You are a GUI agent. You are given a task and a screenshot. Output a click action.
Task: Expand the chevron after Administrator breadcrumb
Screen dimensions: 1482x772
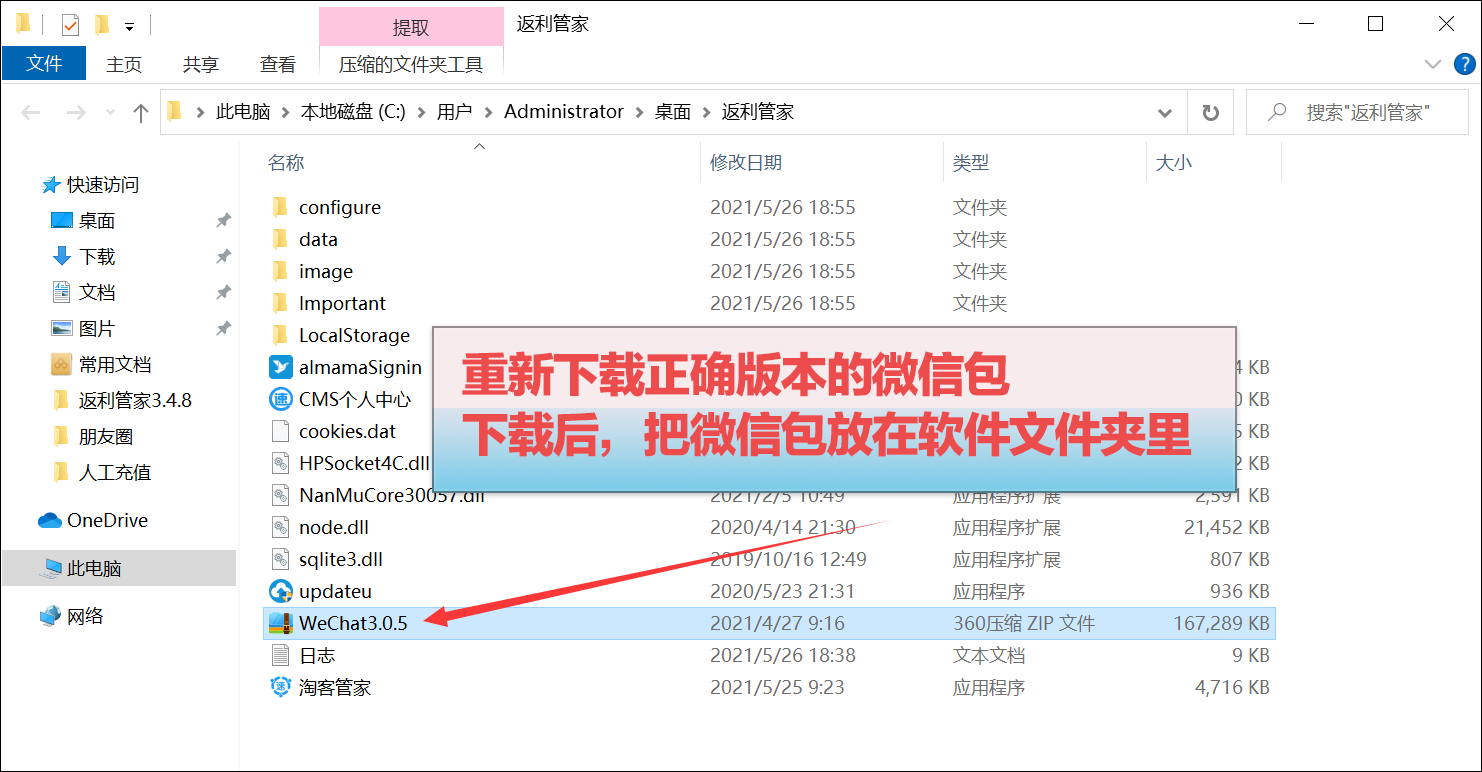(640, 112)
